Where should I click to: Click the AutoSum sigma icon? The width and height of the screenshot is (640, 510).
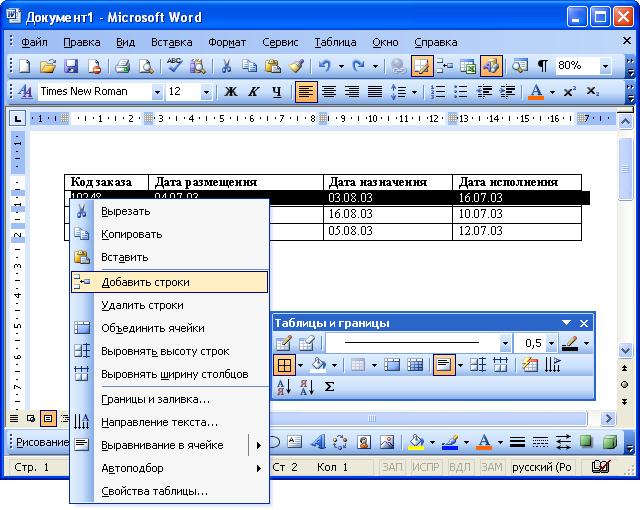(x=329, y=387)
